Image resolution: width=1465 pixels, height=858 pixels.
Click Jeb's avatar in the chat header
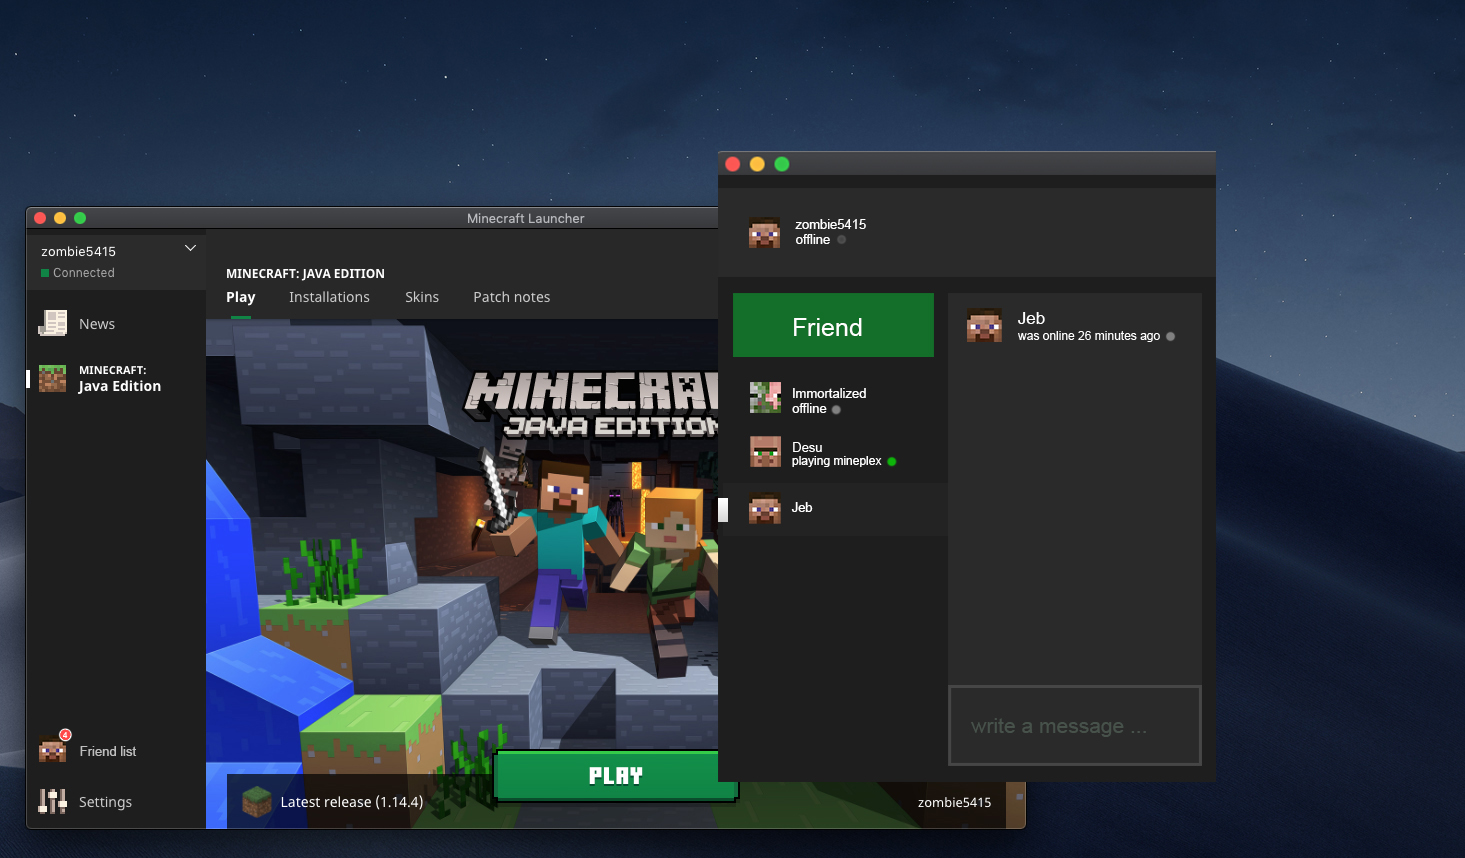point(984,325)
